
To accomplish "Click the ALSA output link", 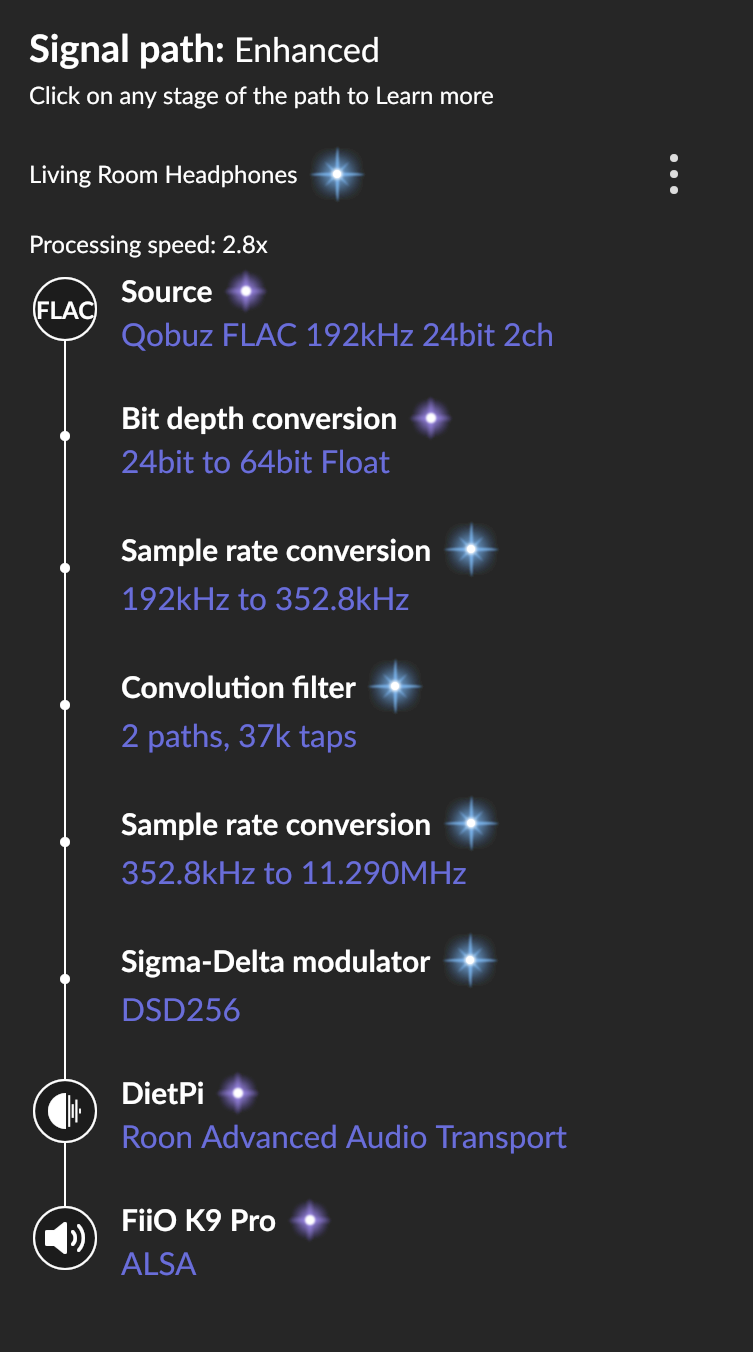I will coord(159,1264).
